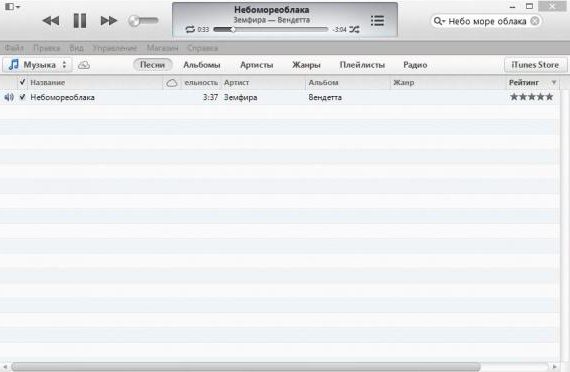570x372 pixels.
Task: Open the search magnifier options dropdown
Action: pyautogui.click(x=439, y=21)
